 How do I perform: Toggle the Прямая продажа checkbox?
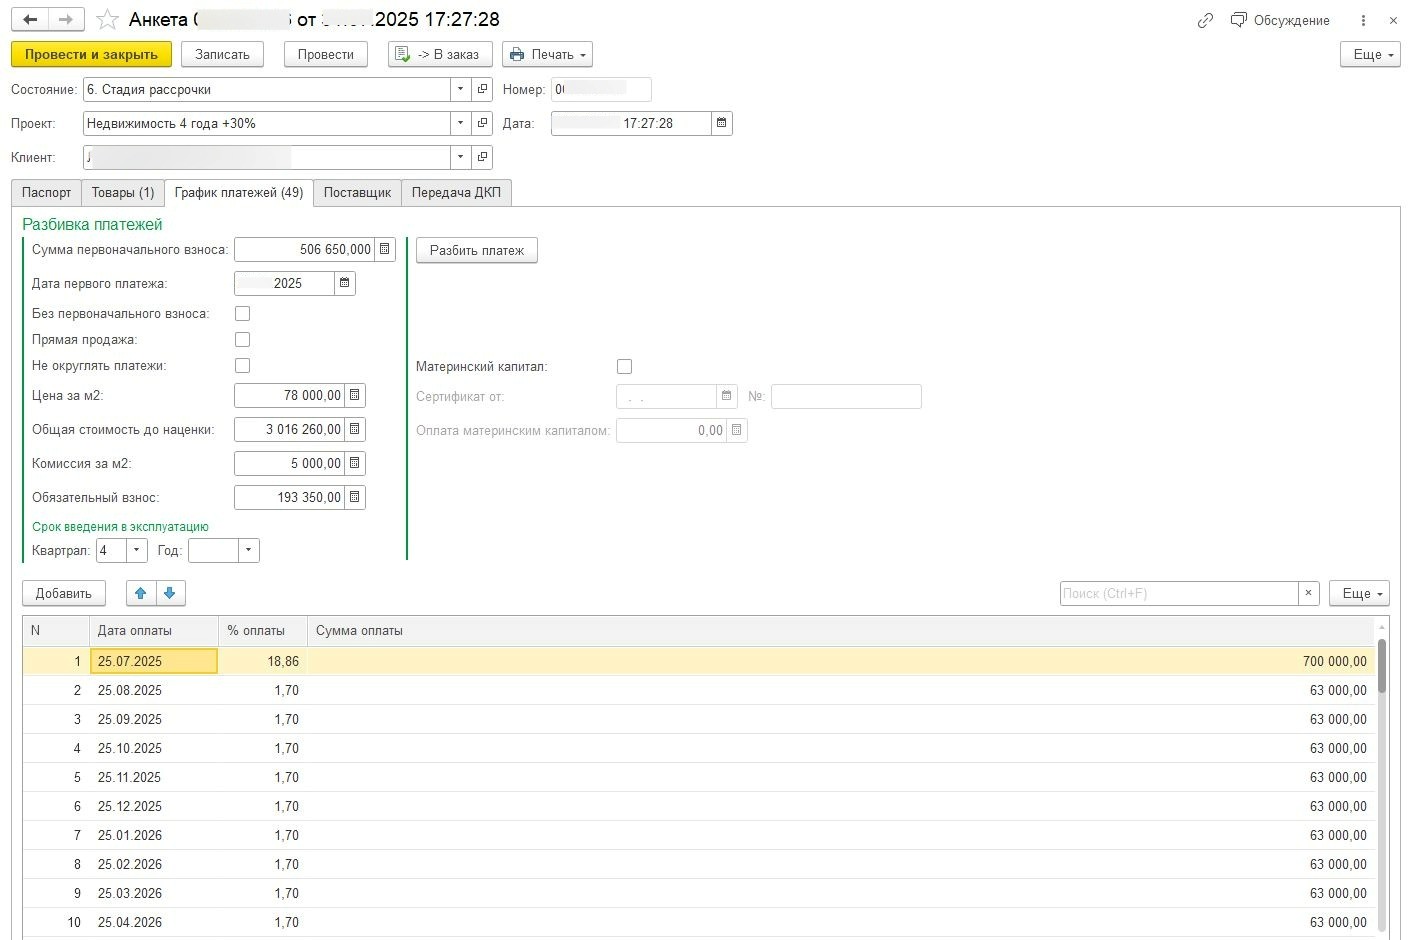click(242, 339)
